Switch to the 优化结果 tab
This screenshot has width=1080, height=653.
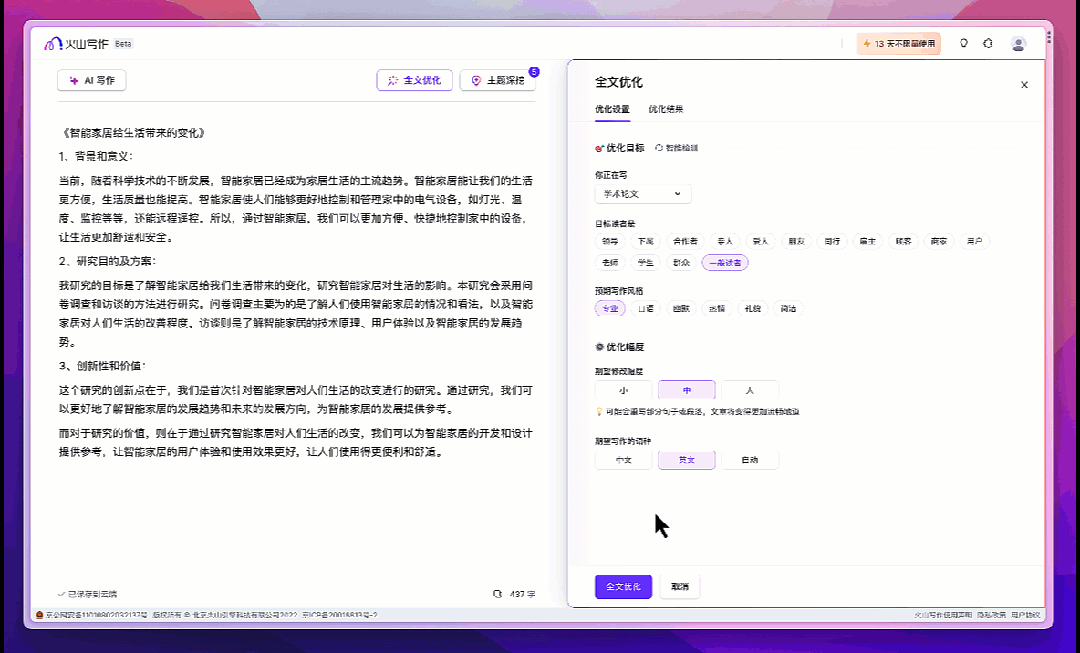[x=665, y=109]
